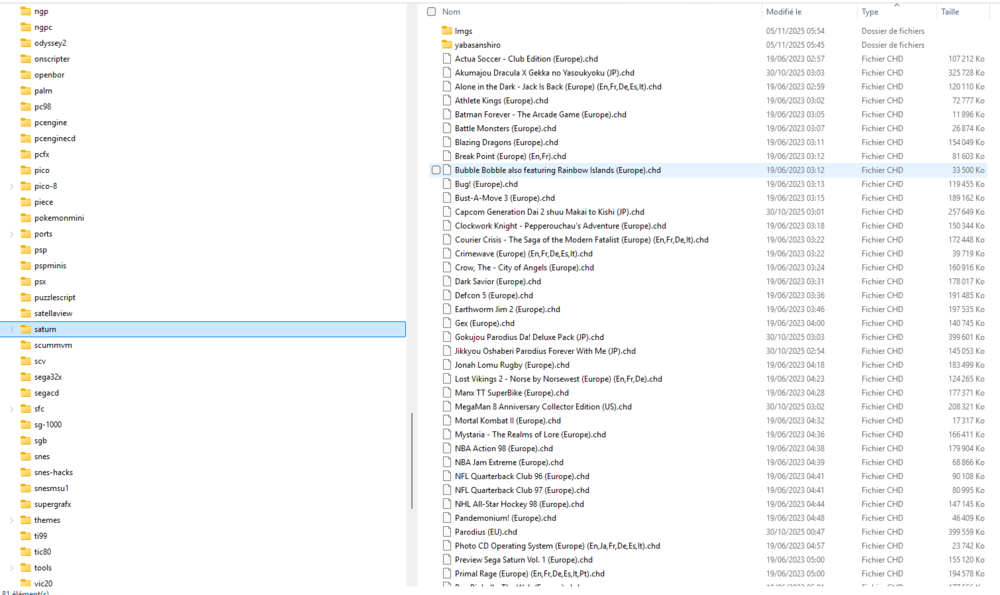Viewport: 1000px width, 595px height.
Task: Select the Defcon 5 file icon
Action: click(447, 295)
